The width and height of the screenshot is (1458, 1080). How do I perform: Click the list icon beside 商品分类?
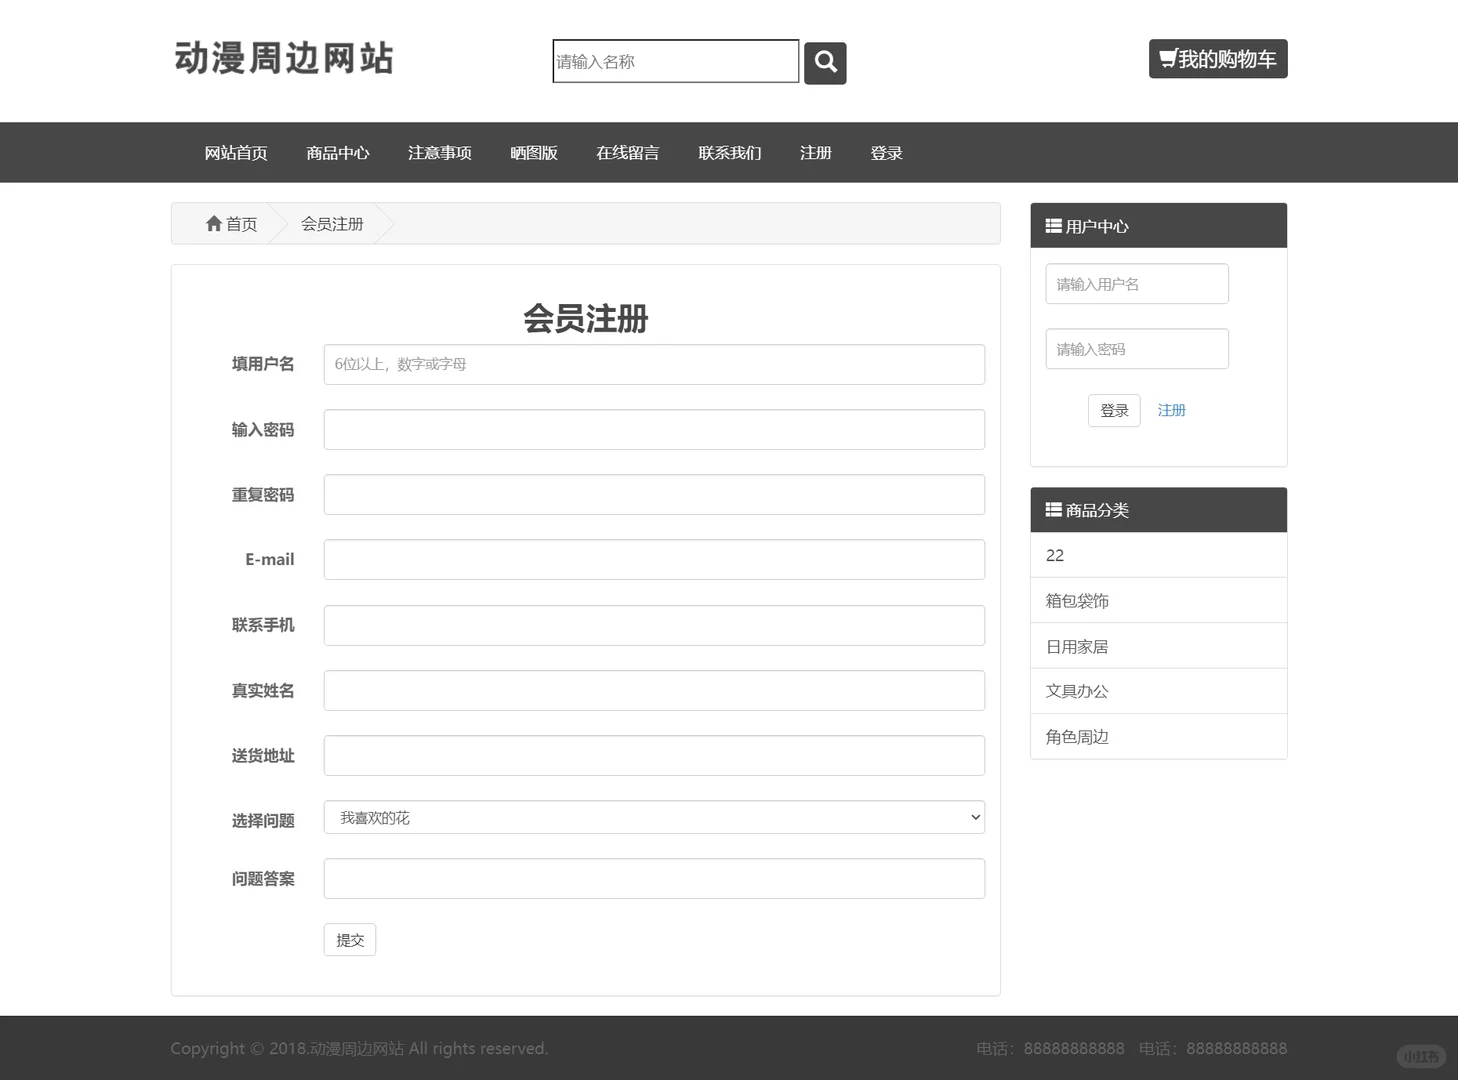pos(1053,509)
